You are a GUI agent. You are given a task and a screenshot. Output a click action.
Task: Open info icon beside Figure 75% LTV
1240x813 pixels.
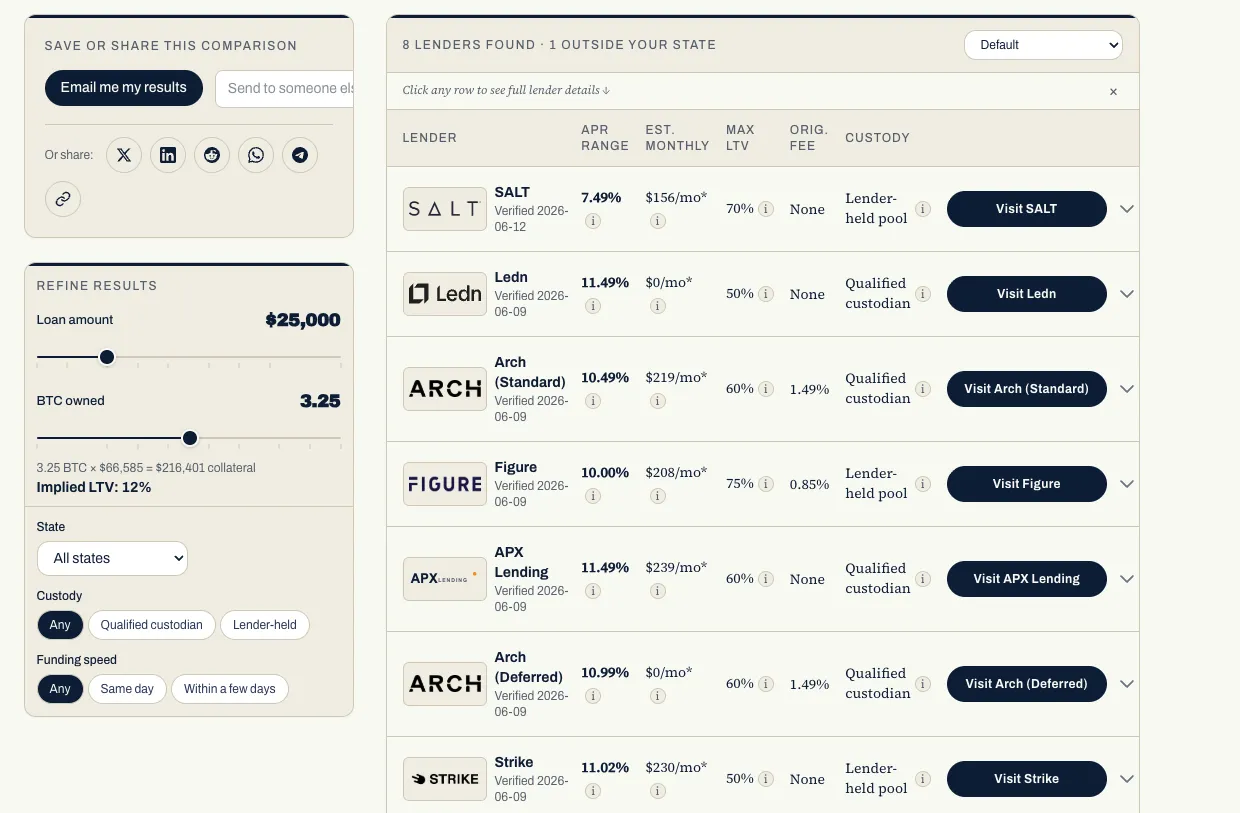click(x=766, y=484)
